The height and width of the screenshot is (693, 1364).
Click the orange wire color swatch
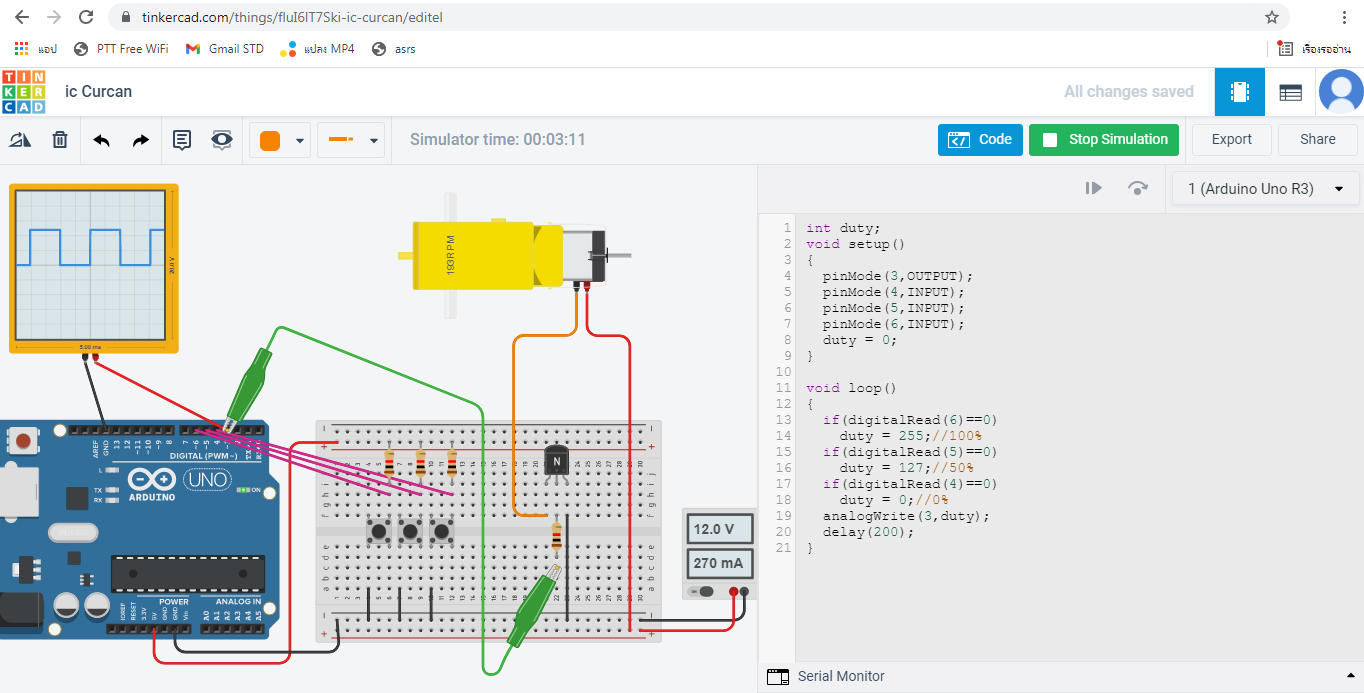click(x=269, y=141)
